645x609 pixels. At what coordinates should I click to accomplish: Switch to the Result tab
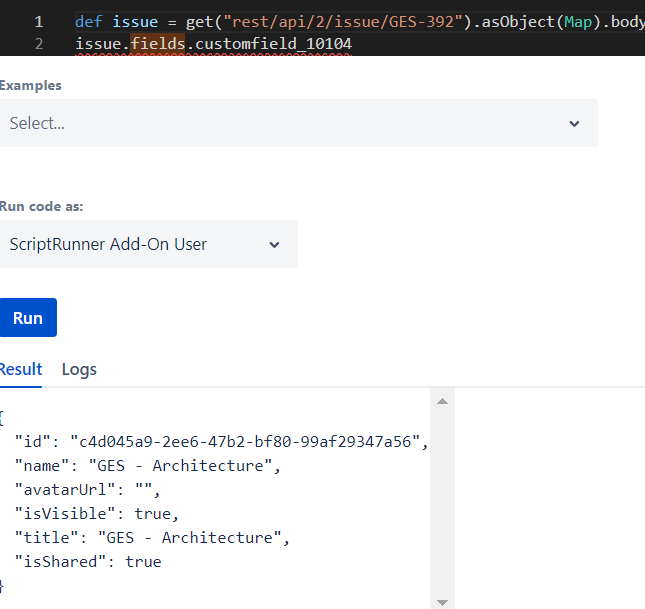21,369
